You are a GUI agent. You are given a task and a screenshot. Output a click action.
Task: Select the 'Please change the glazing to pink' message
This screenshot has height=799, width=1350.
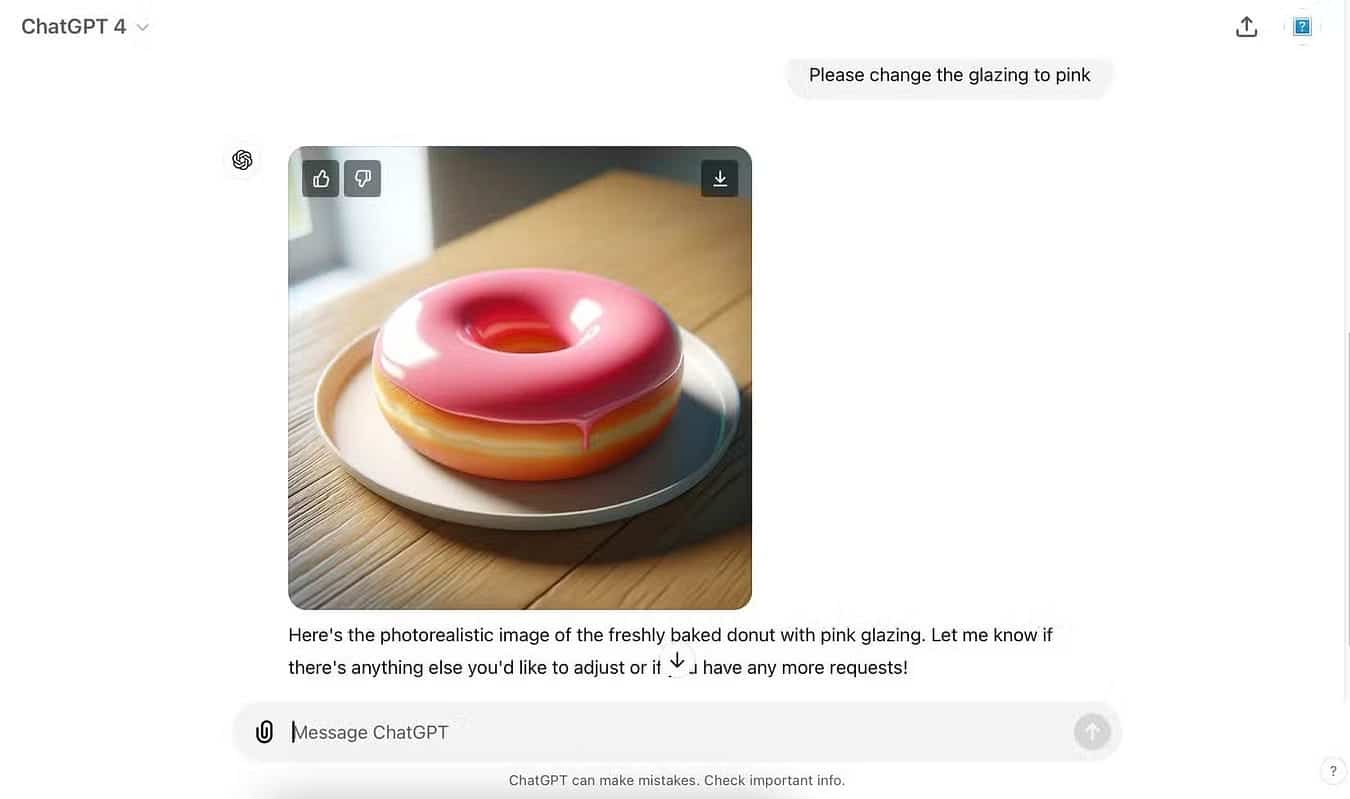949,75
